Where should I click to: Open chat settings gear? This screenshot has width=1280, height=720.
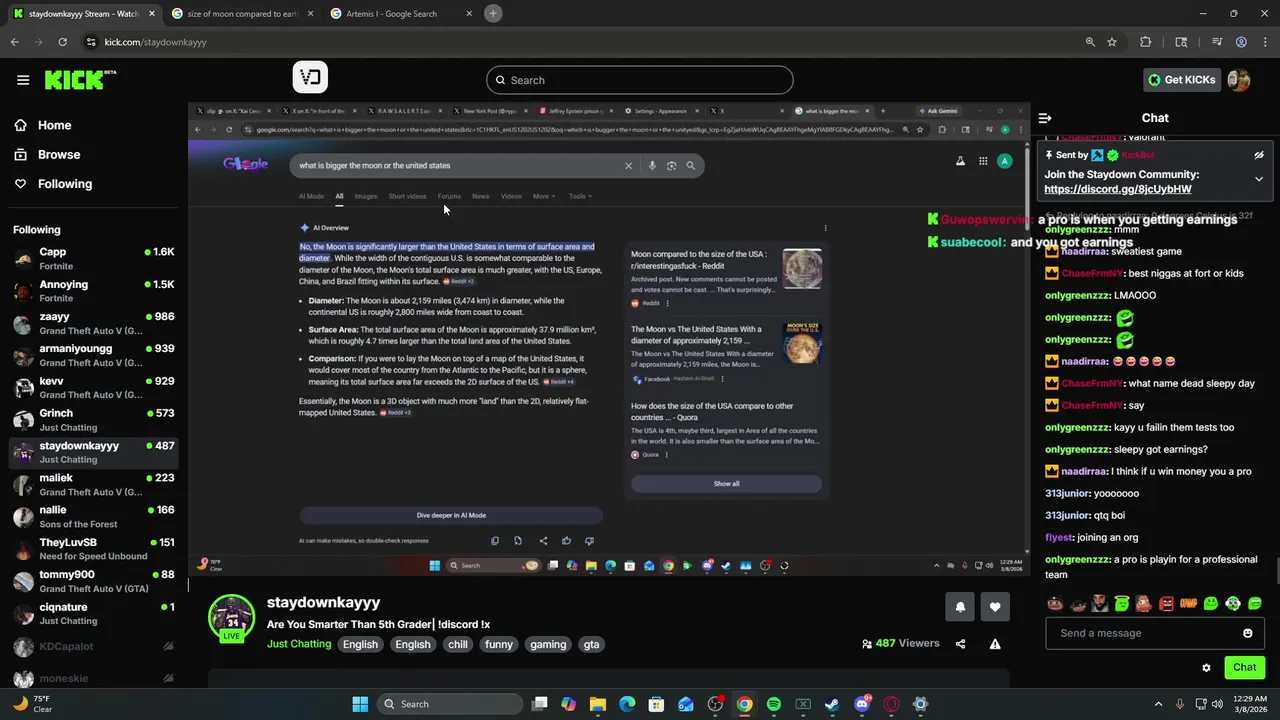1206,667
